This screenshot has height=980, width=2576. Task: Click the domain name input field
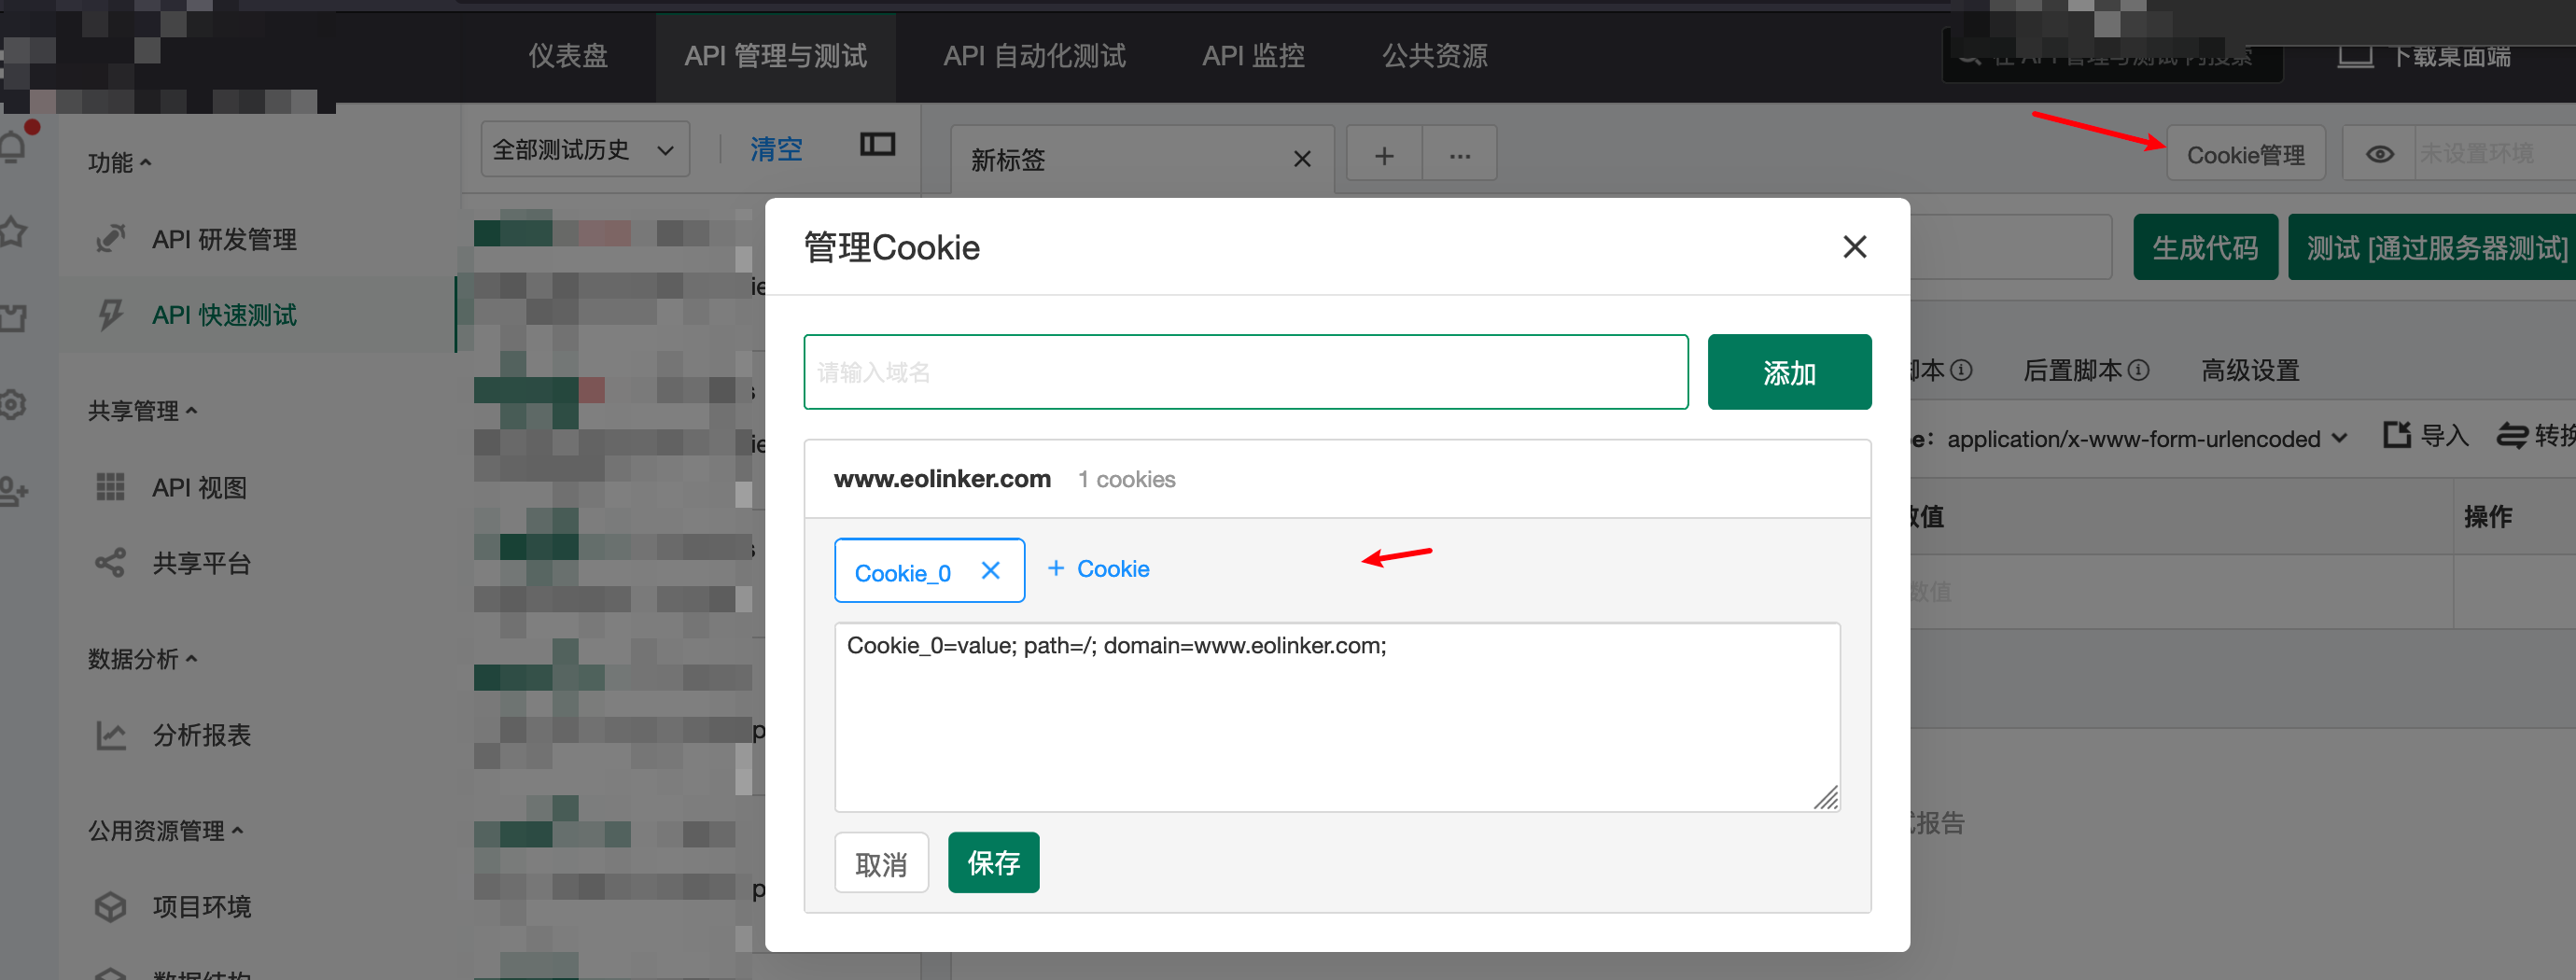(1245, 372)
